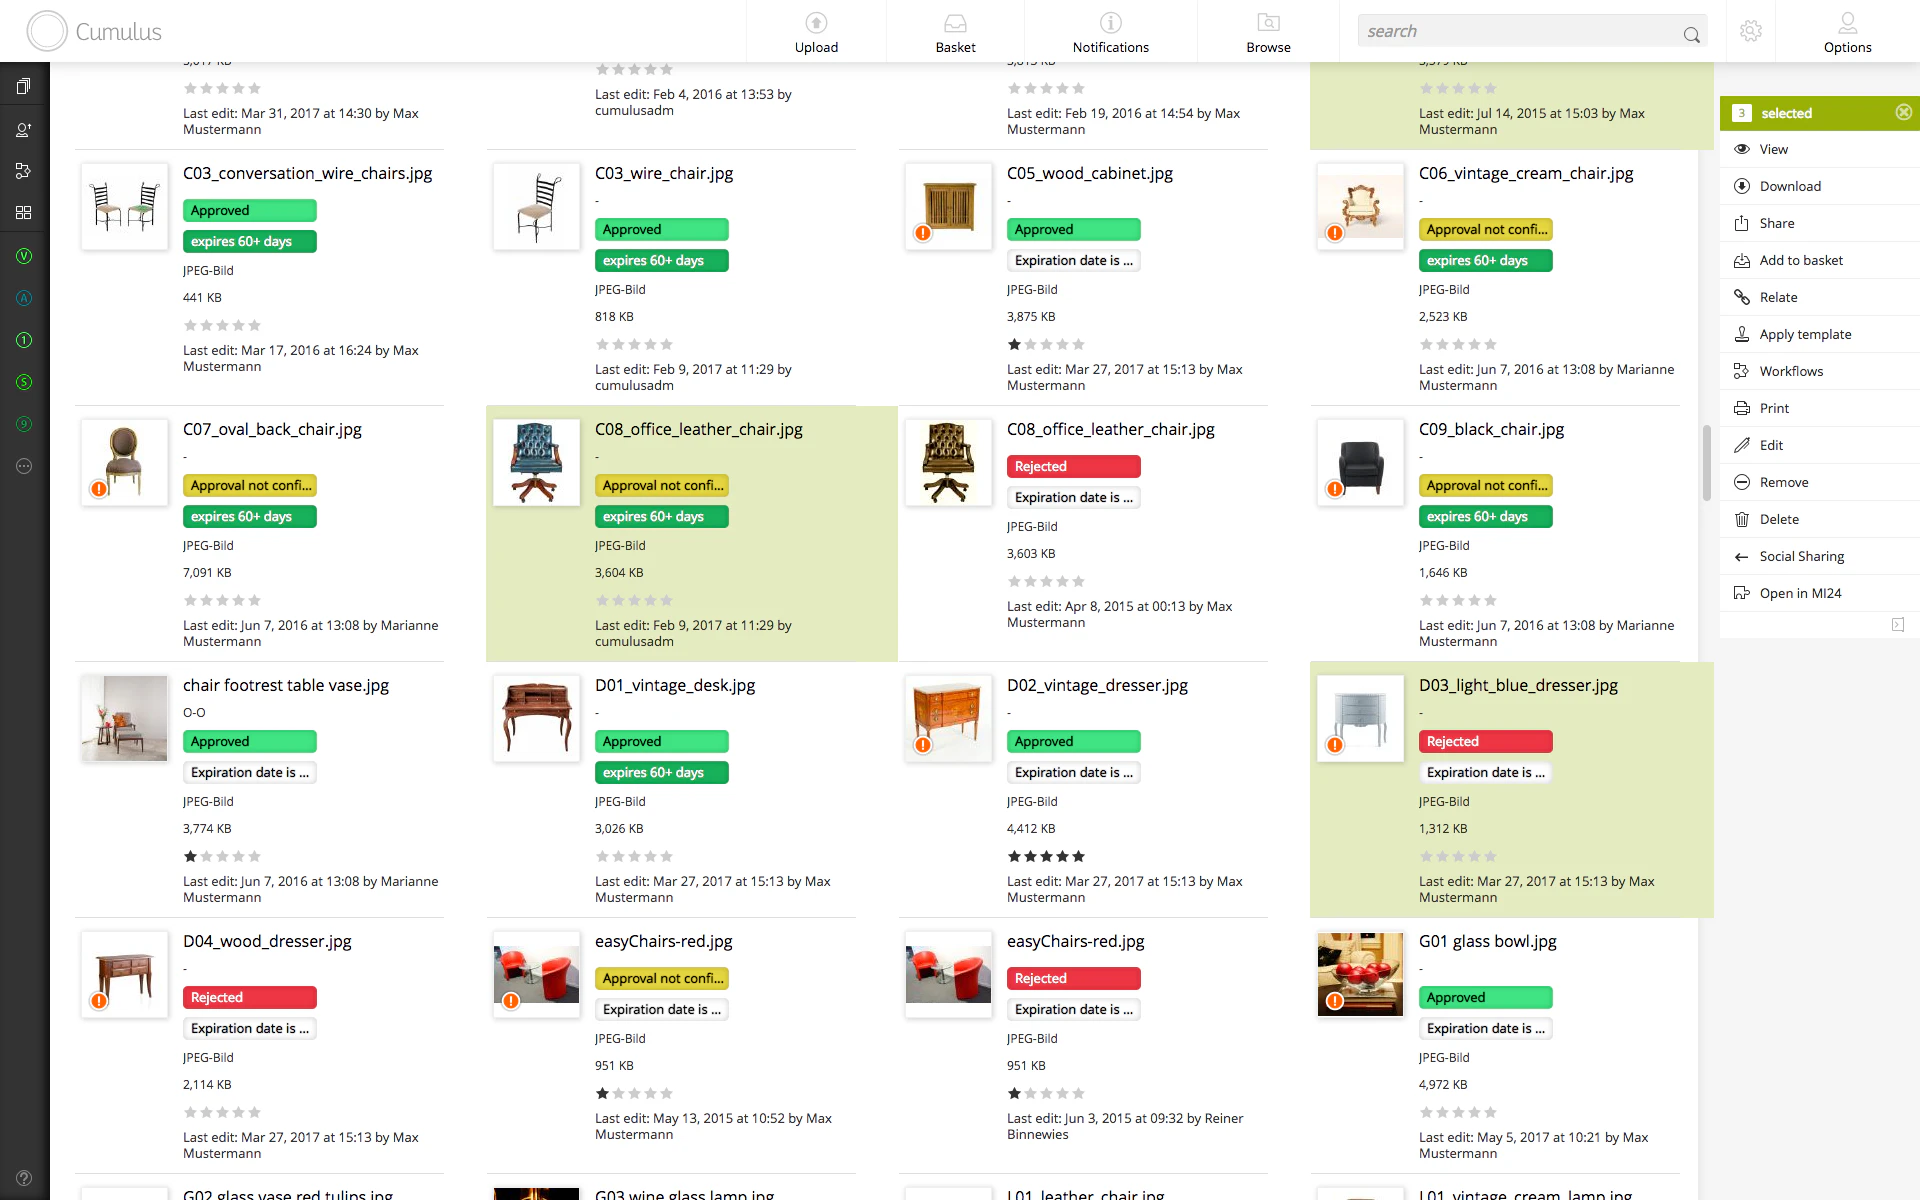The image size is (1920, 1200).
Task: Open help question mark in sidebar
Action: tap(24, 1178)
